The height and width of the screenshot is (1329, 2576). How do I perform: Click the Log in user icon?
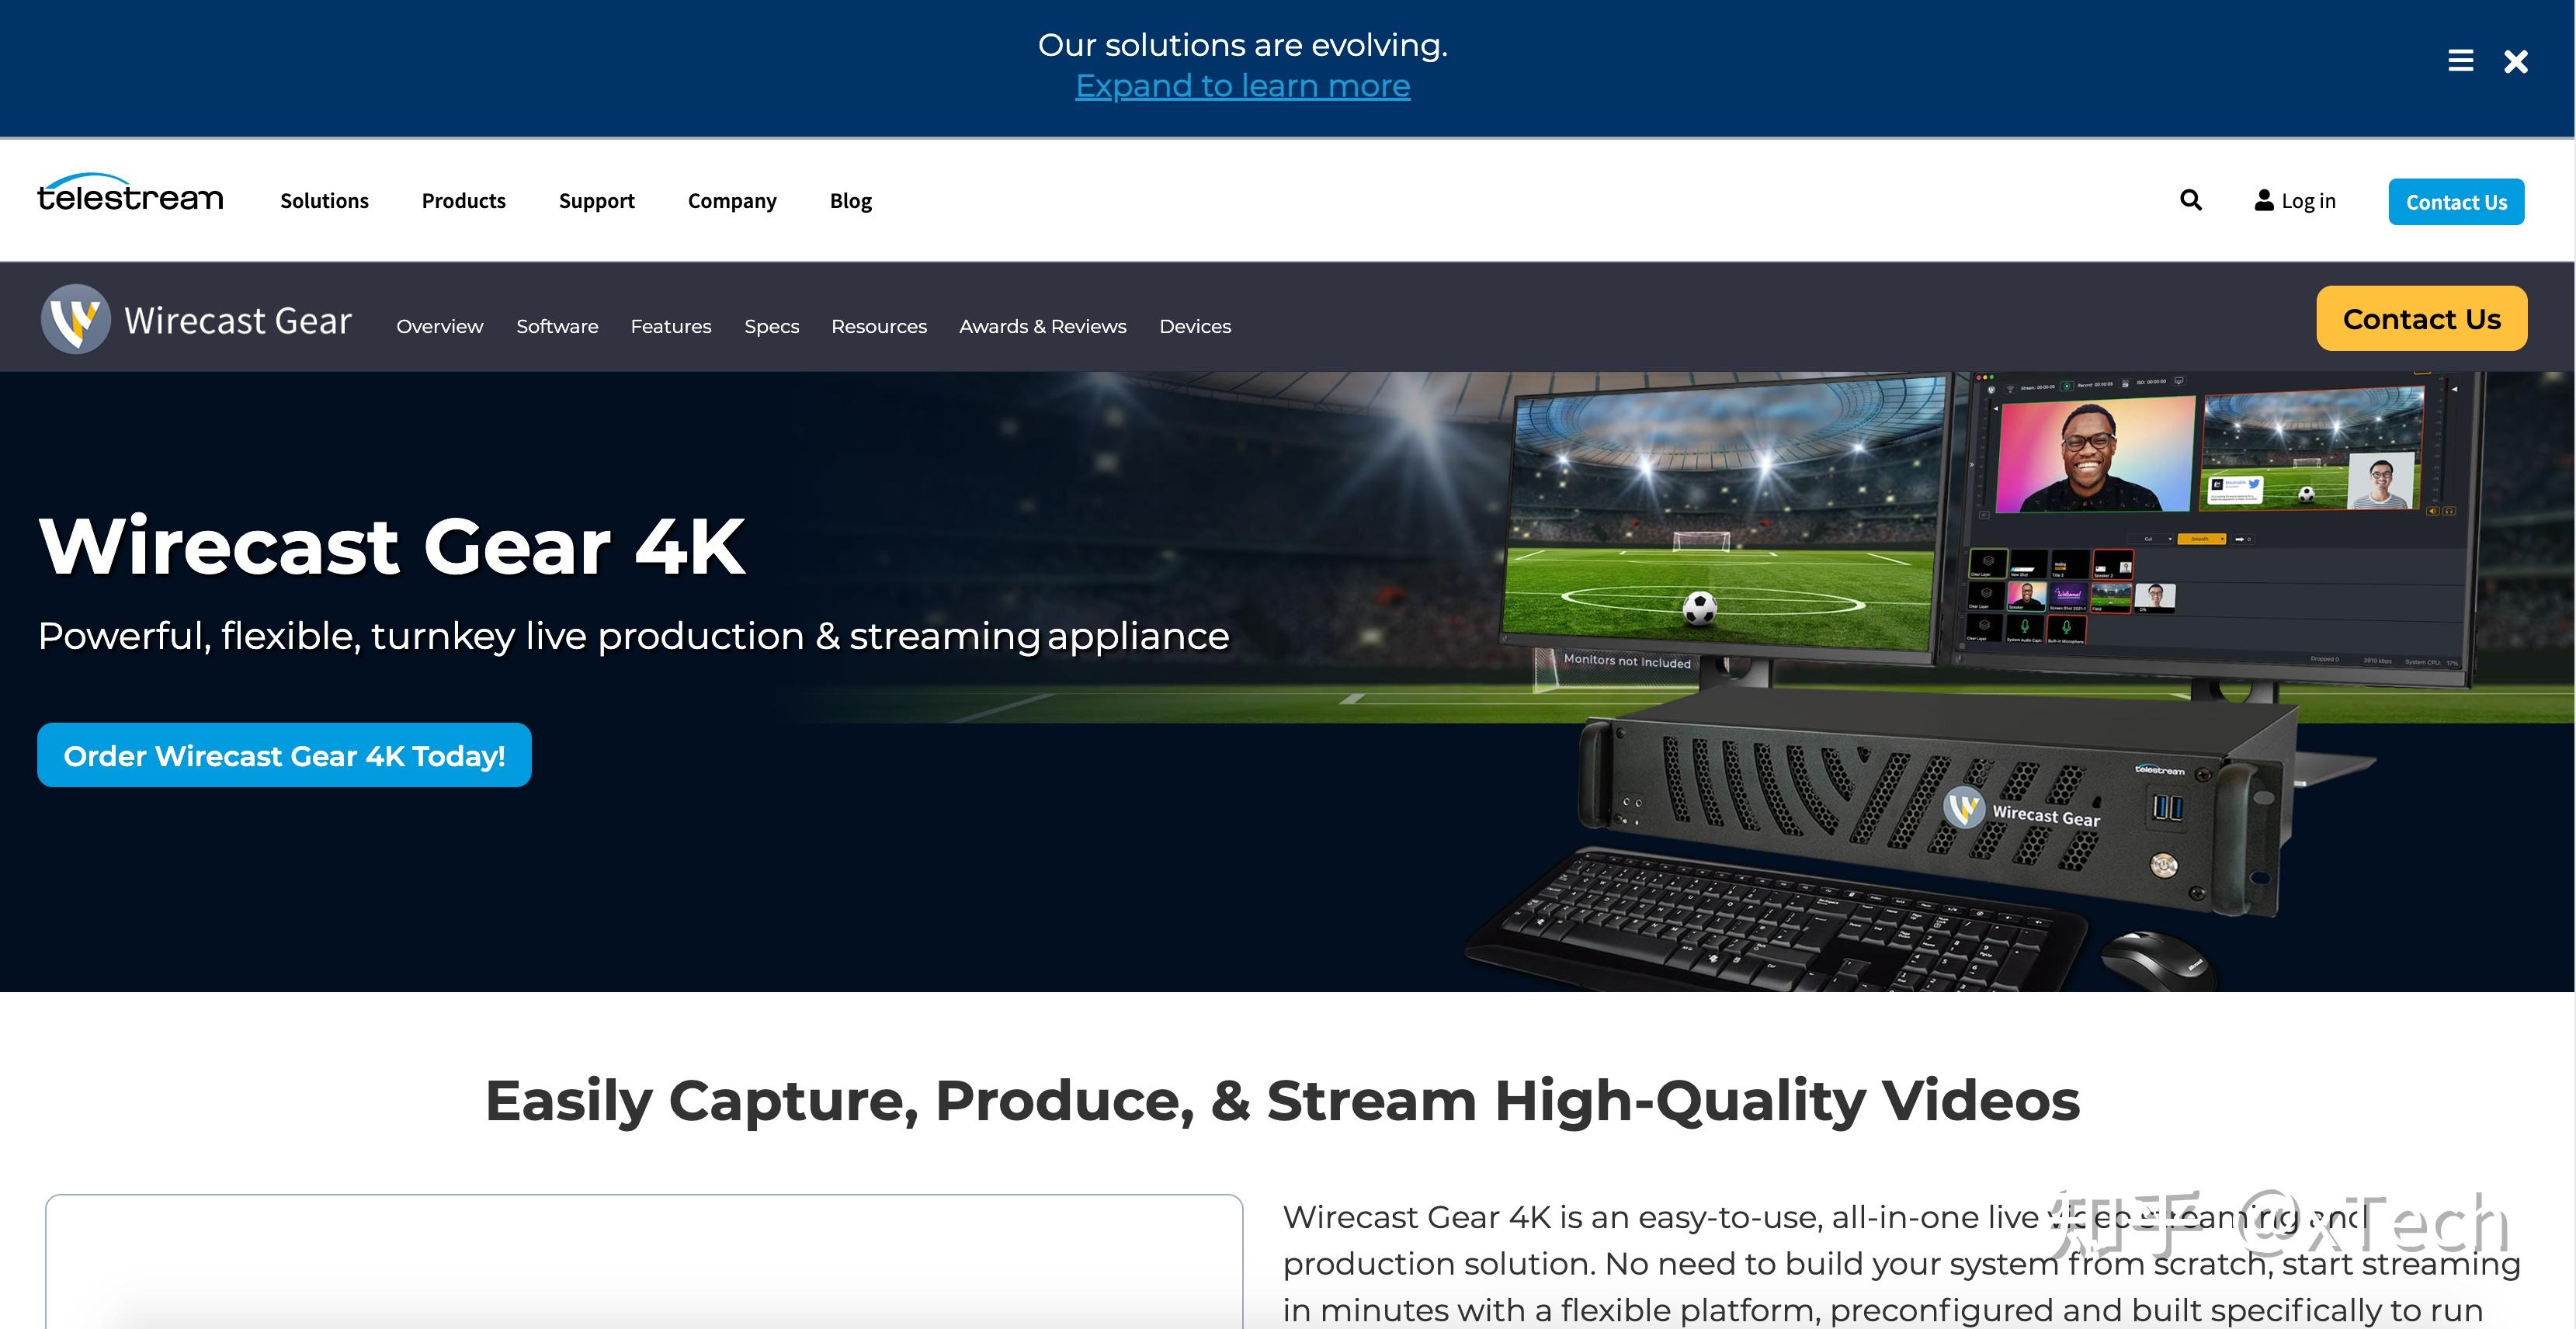[x=2264, y=200]
